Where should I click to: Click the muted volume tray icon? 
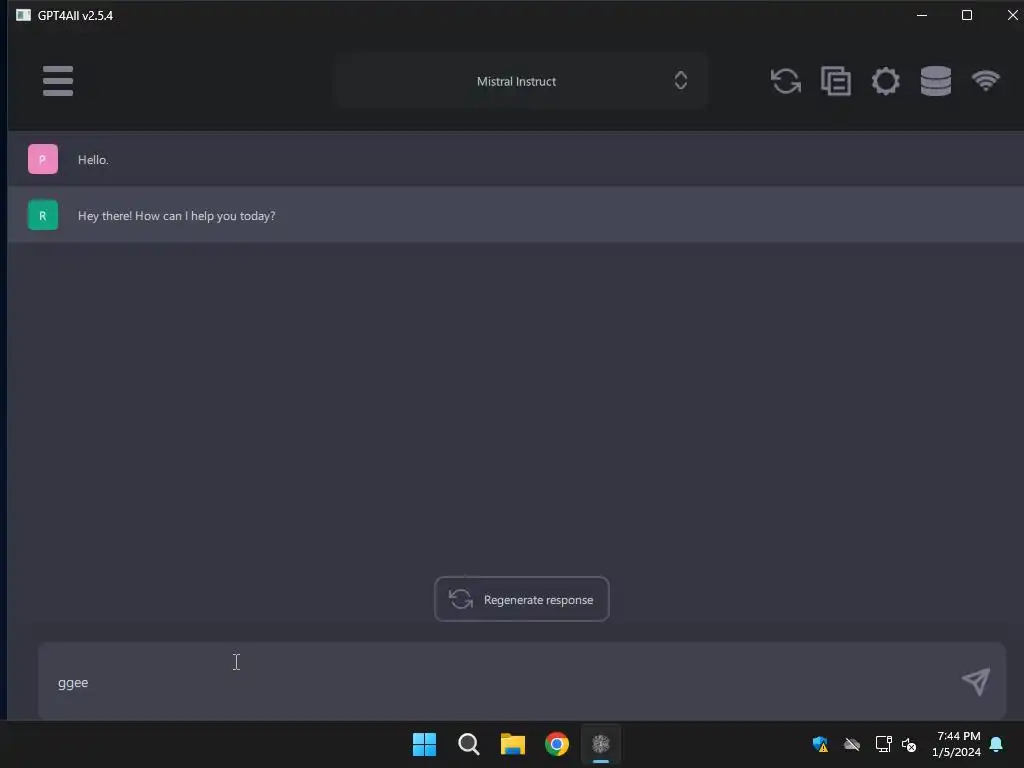tap(909, 744)
